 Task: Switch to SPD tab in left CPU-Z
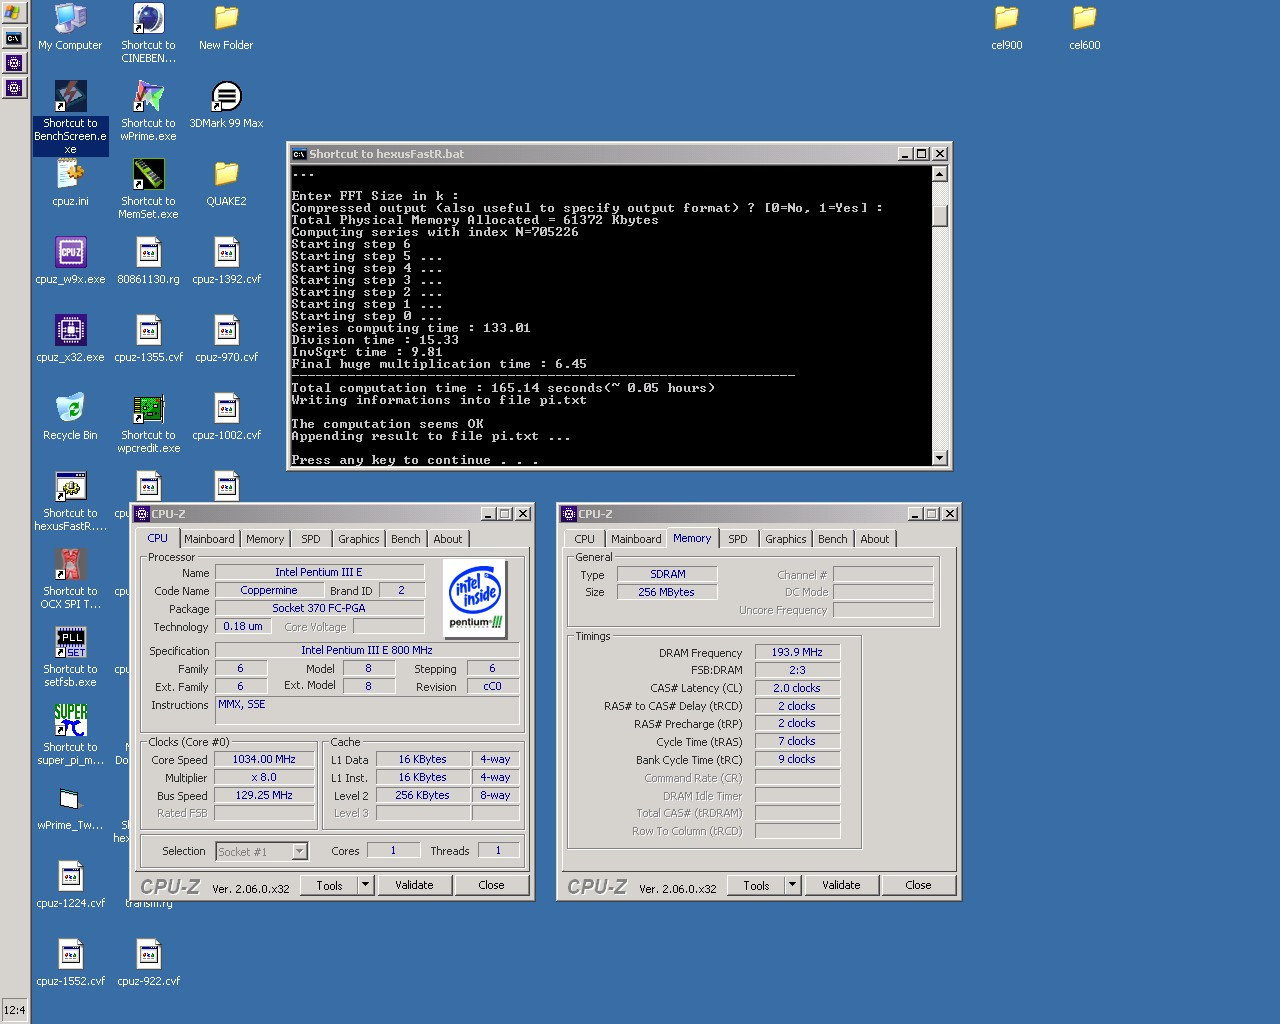tap(311, 539)
